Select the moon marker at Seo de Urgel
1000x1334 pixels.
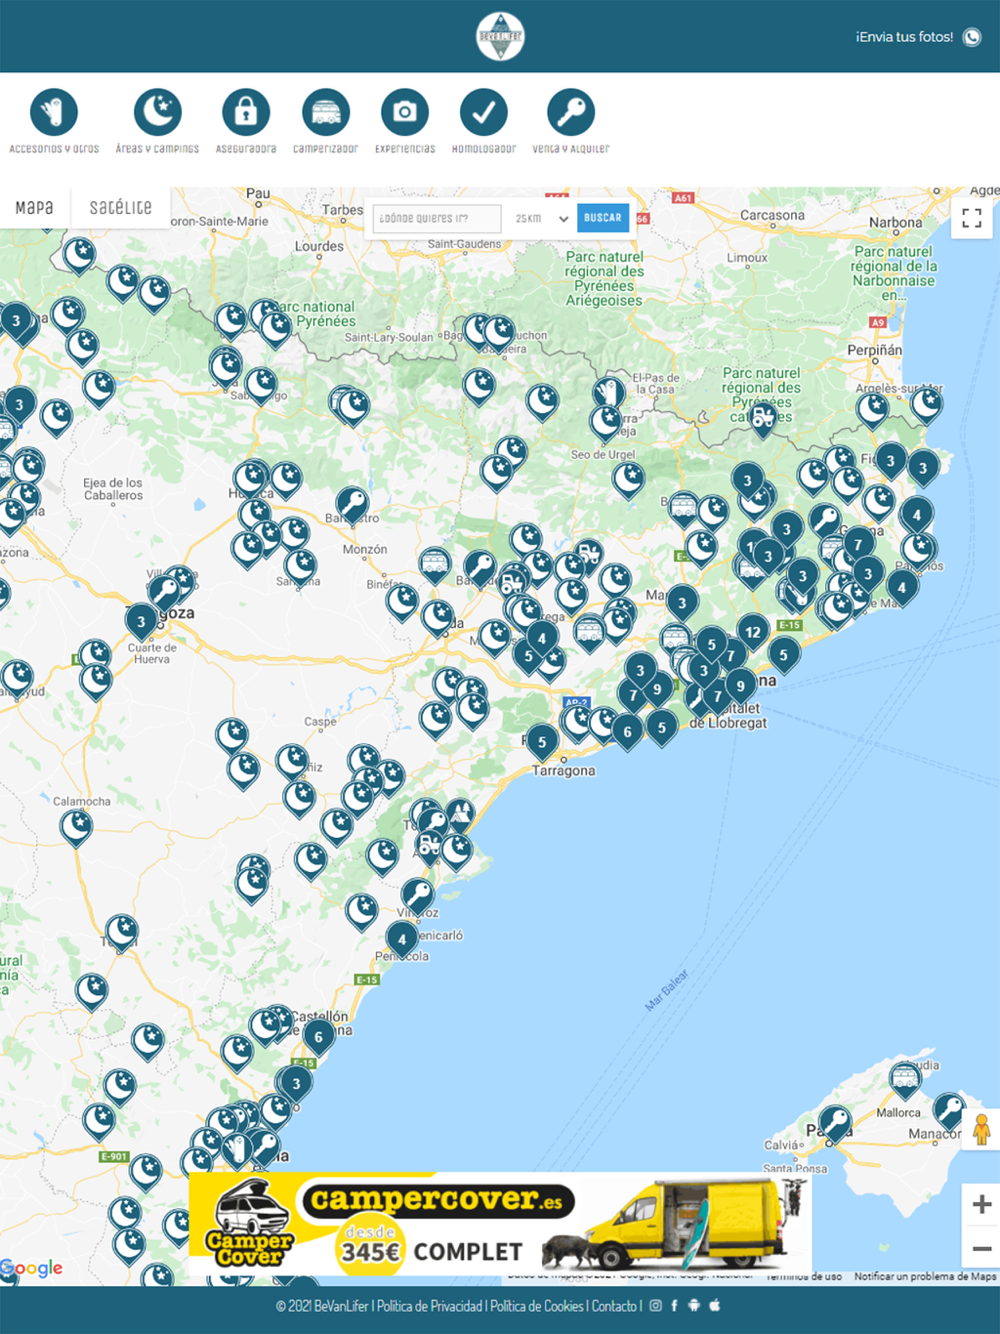(x=628, y=481)
